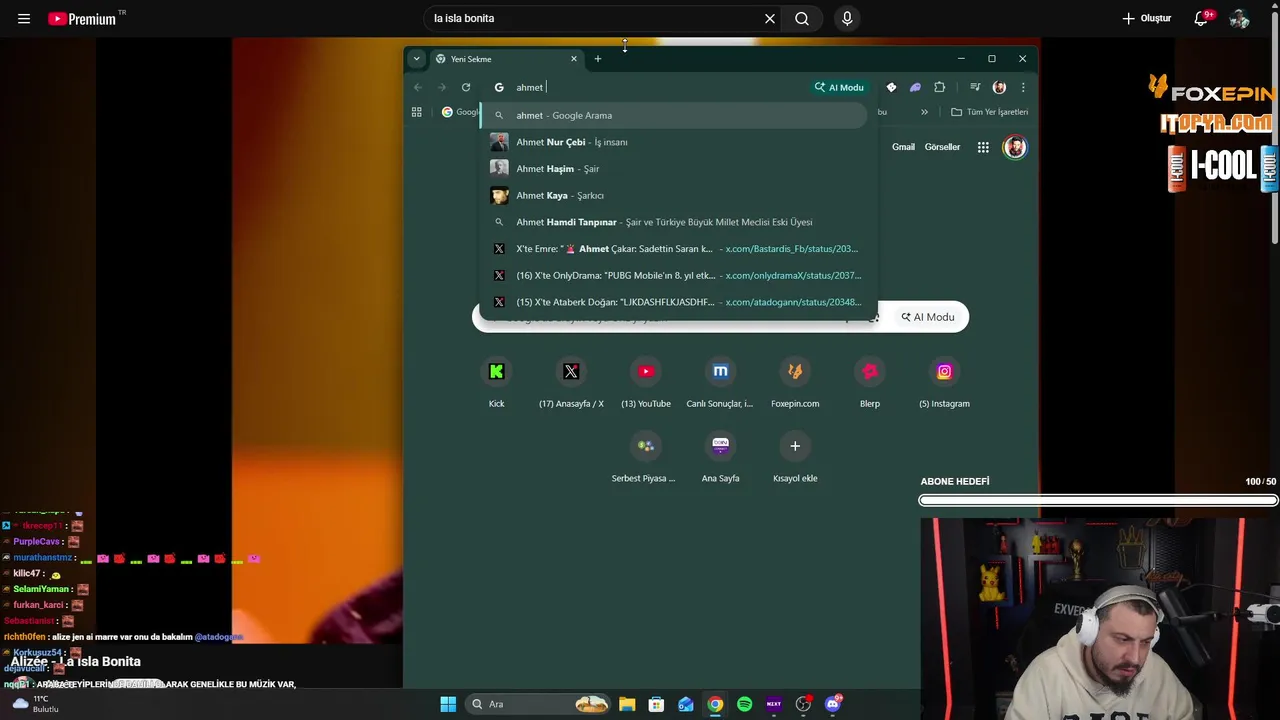Open Microsoft Store from taskbar
Image resolution: width=1280 pixels, height=720 pixels.
pos(656,704)
